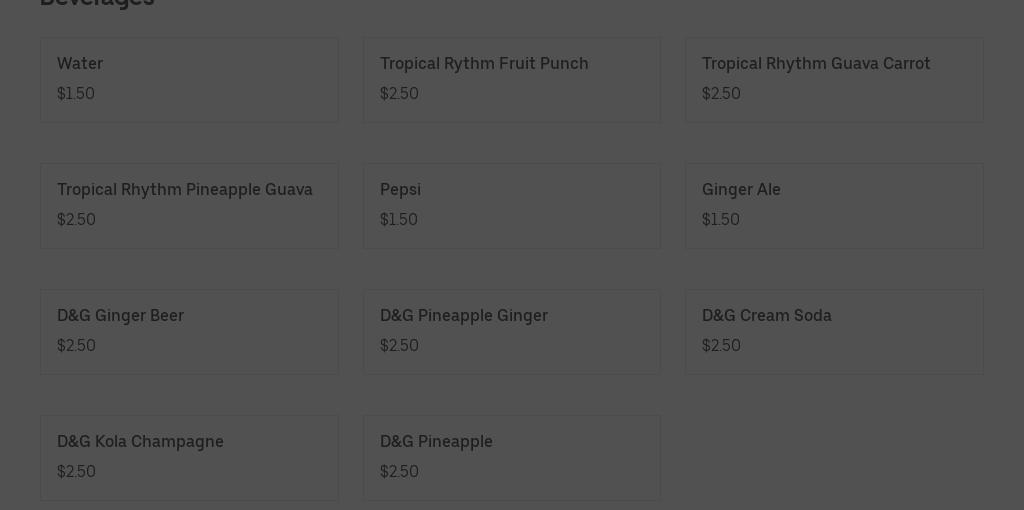This screenshot has height=510, width=1024.
Task: Click the $1.50 price under Pepsi
Action: coord(399,220)
